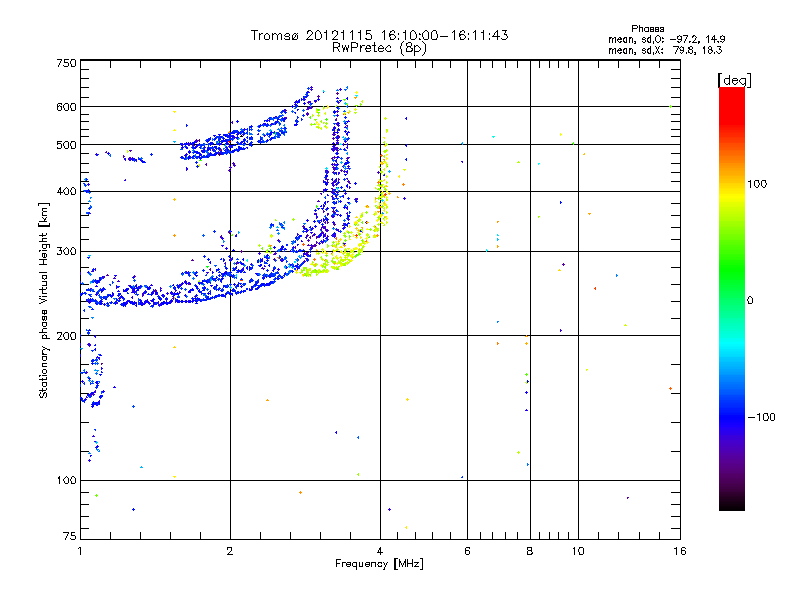Click the colorbar tick label '100'
This screenshot has width=800, height=600.
click(x=757, y=184)
